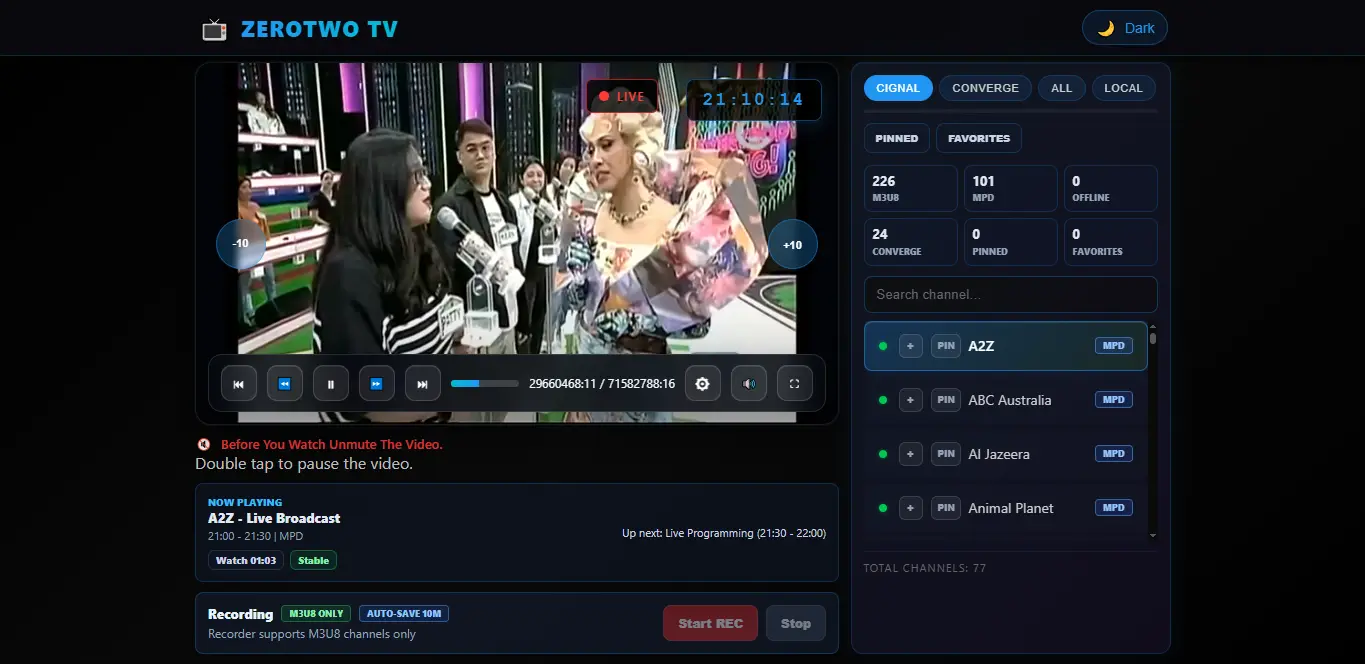
Task: Click the red LIVE indicator badge
Action: 622,97
